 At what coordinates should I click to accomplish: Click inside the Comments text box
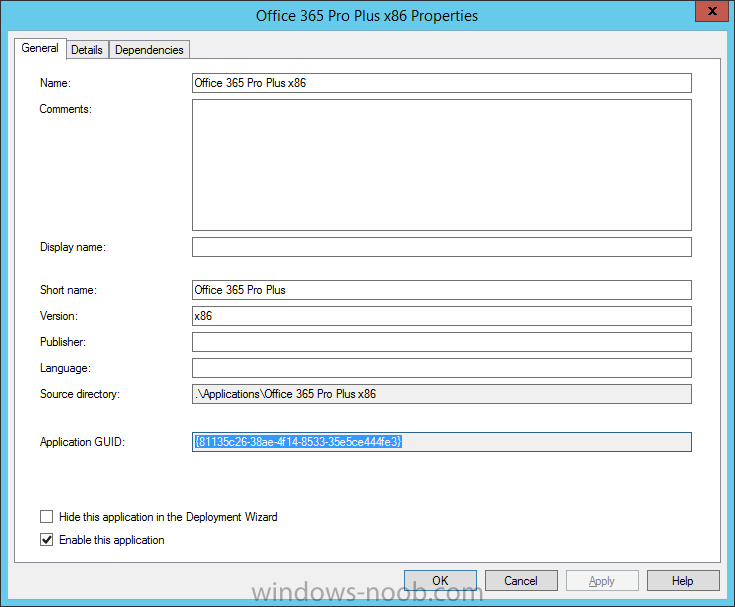(442, 165)
